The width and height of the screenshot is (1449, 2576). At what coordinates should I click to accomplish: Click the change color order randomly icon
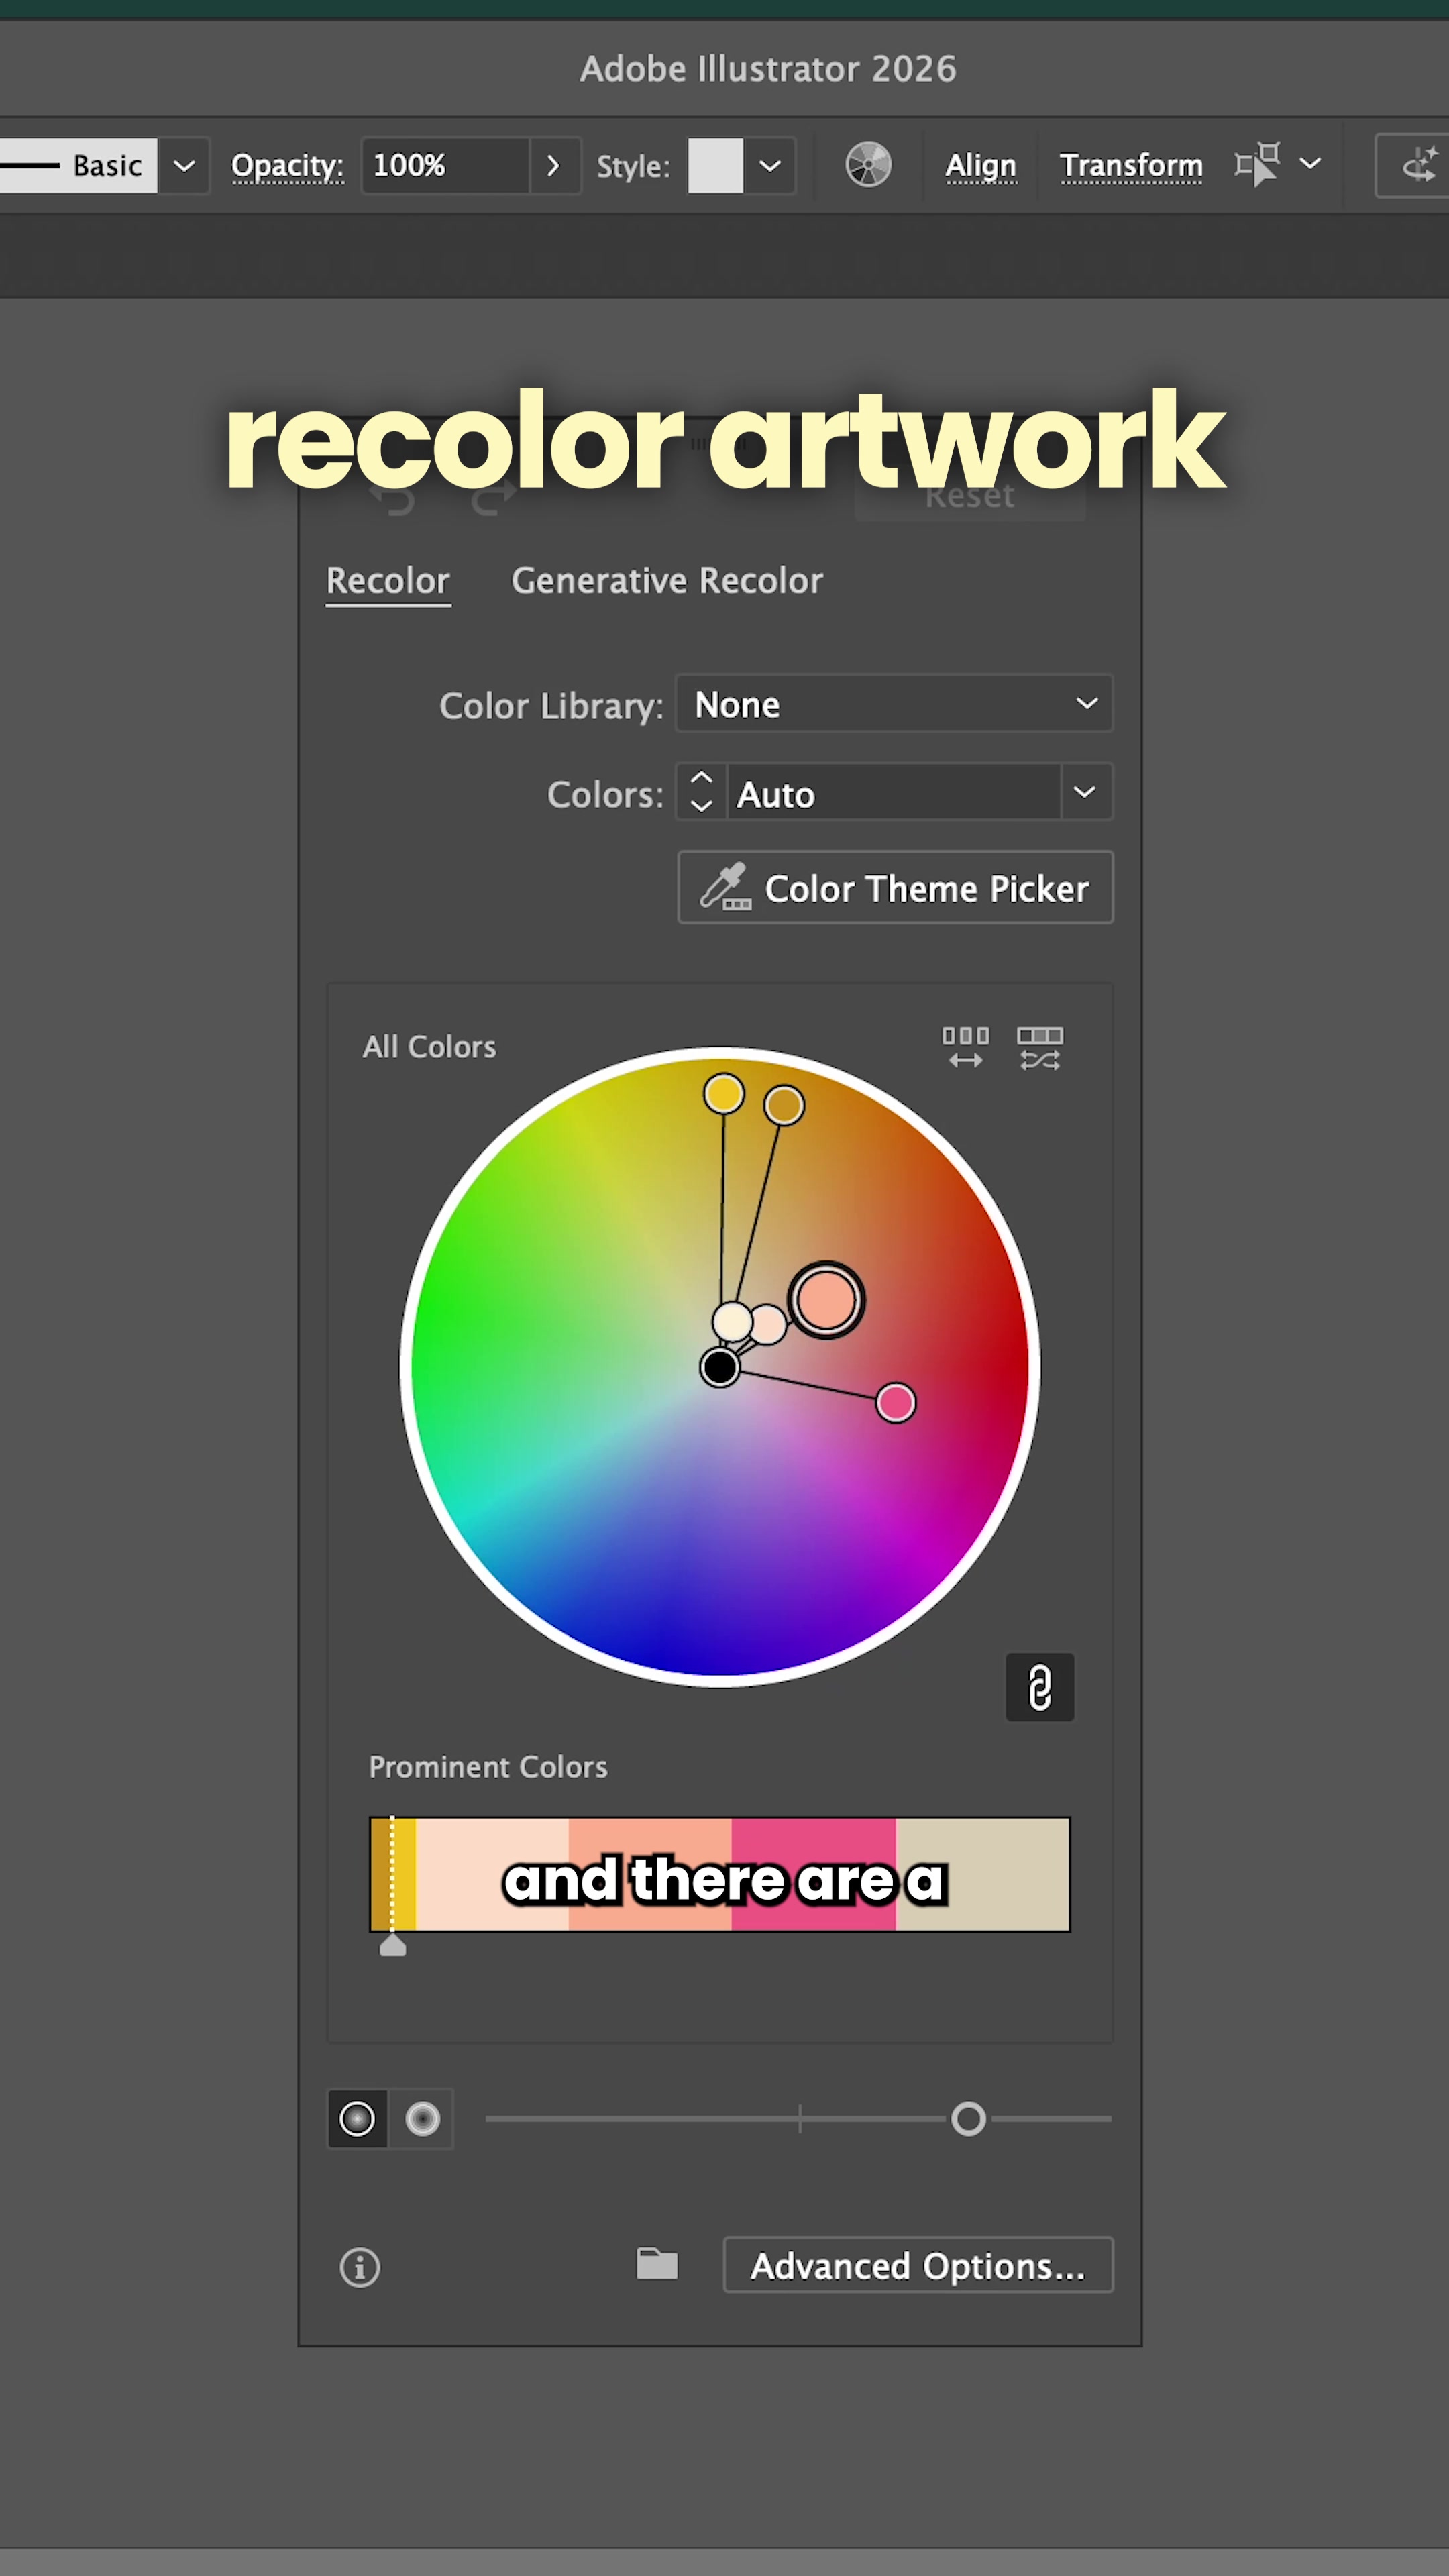tap(965, 1047)
